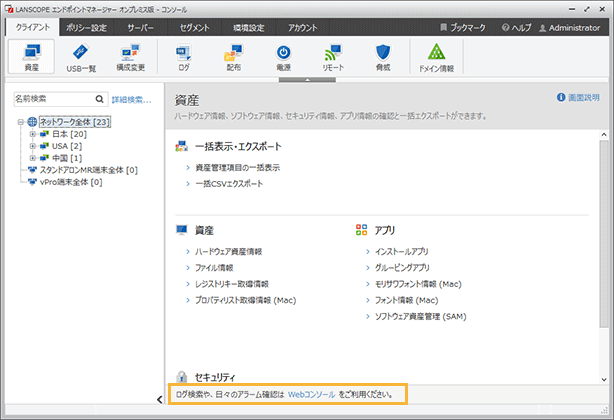This screenshot has height=420, width=614.
Task: Click the 構成変更 toolbar icon
Action: tap(130, 56)
